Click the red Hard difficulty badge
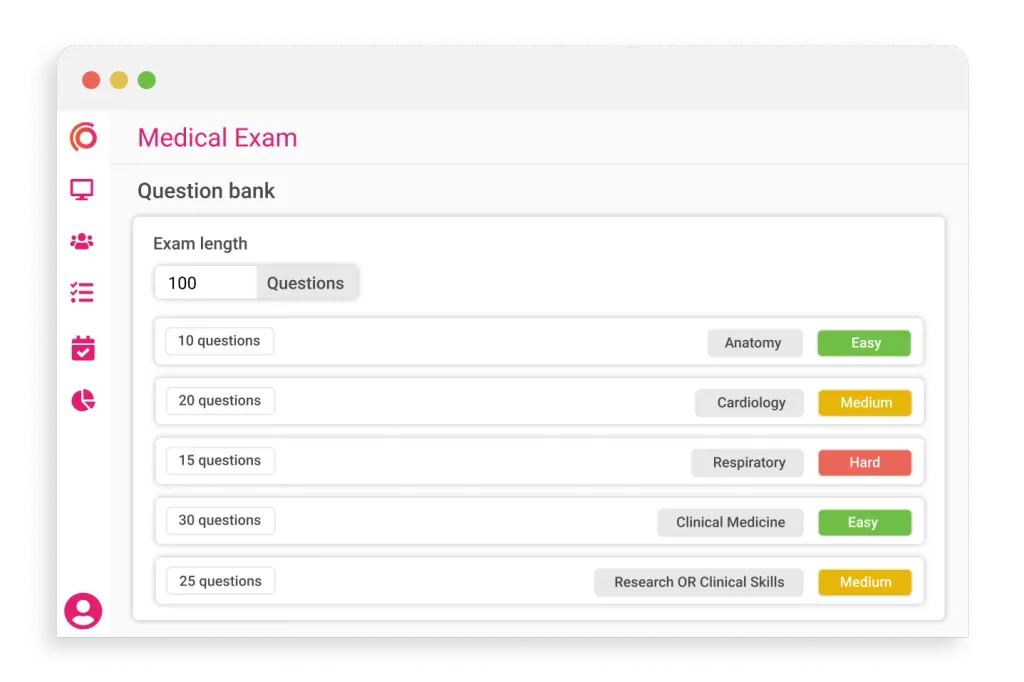Image resolution: width=1024 pixels, height=682 pixels. click(x=864, y=463)
